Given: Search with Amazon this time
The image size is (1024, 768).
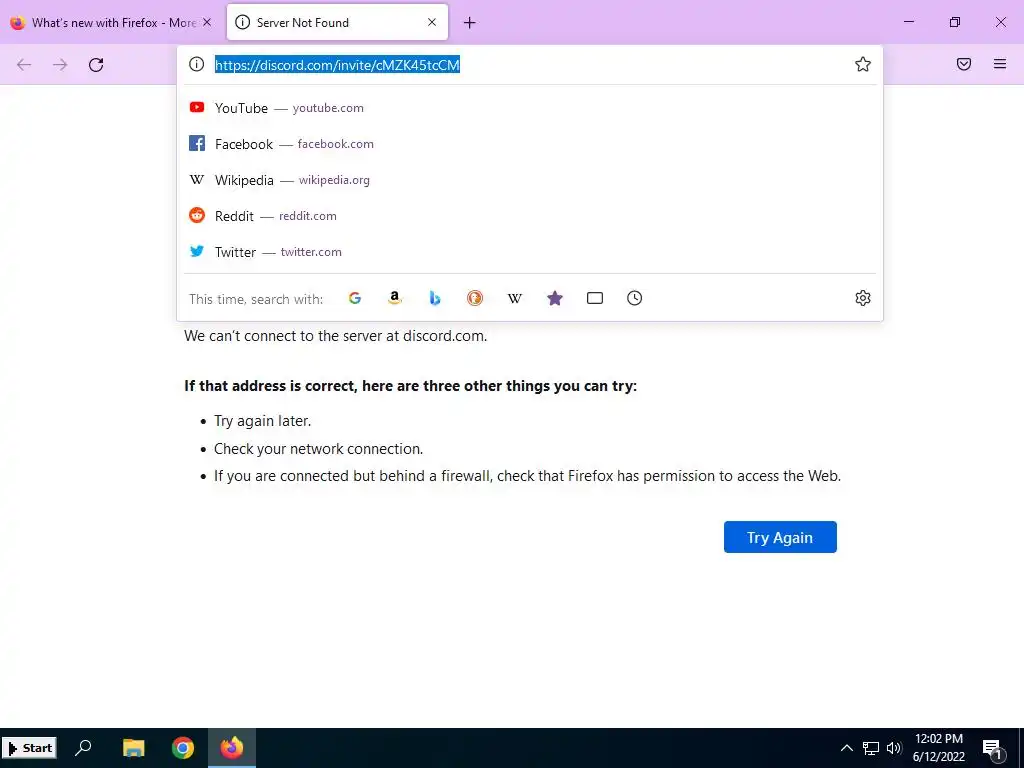Looking at the screenshot, I should [x=394, y=298].
